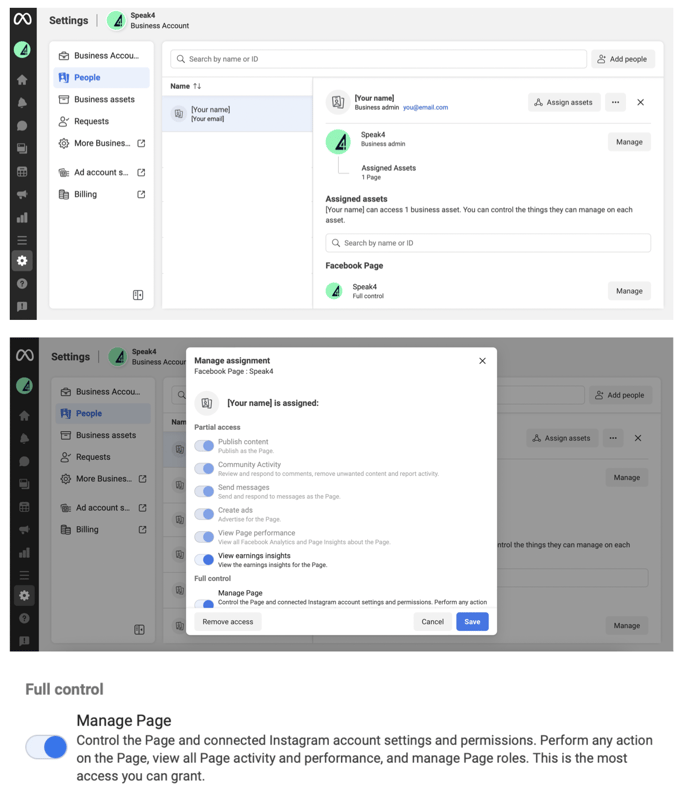Open Billing in the upper settings menu
The height and width of the screenshot is (789, 688).
(x=86, y=195)
